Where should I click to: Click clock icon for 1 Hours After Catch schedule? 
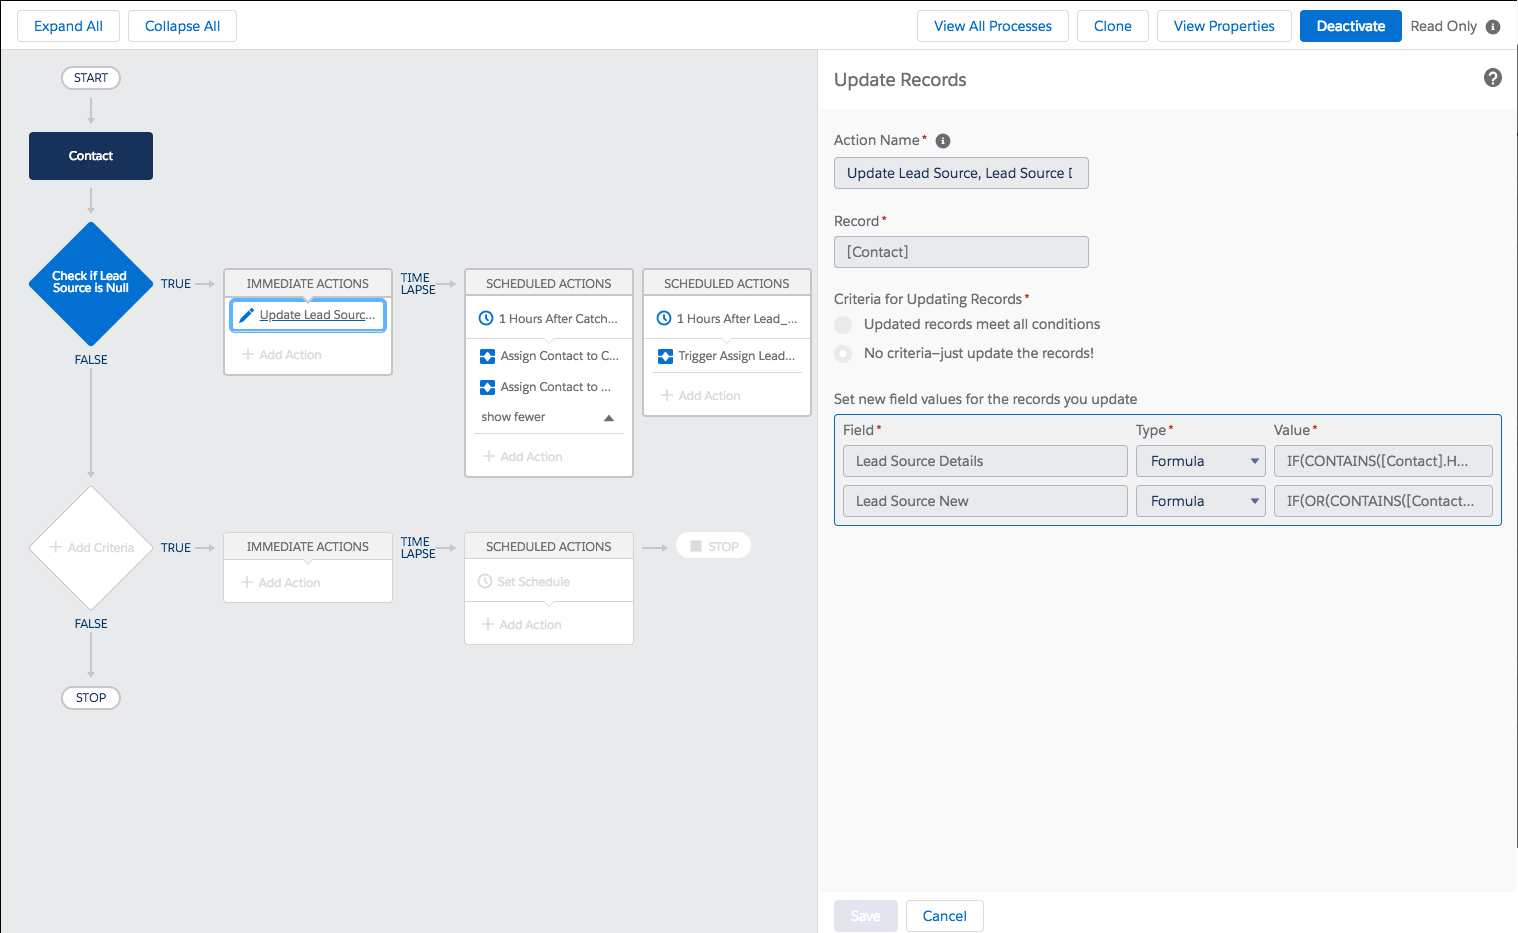pyautogui.click(x=486, y=319)
